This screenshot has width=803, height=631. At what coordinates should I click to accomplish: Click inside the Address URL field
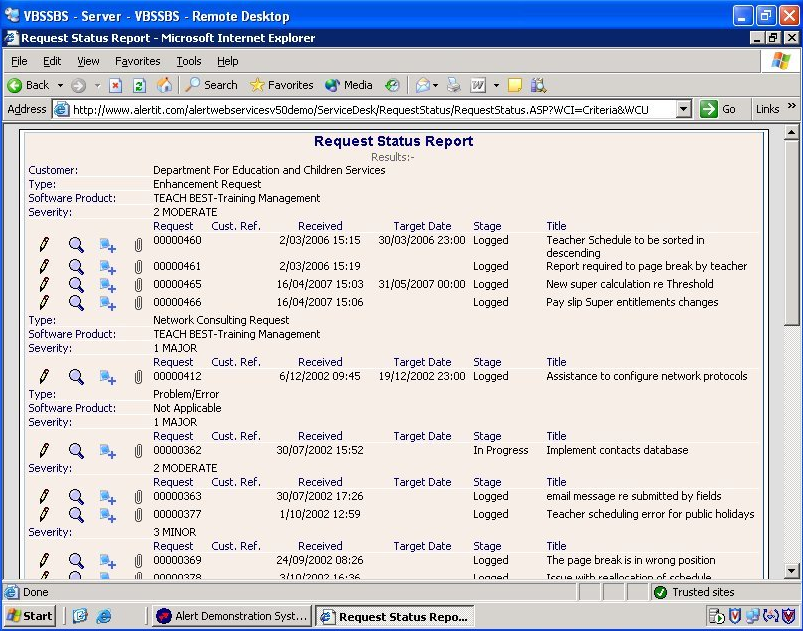click(370, 109)
